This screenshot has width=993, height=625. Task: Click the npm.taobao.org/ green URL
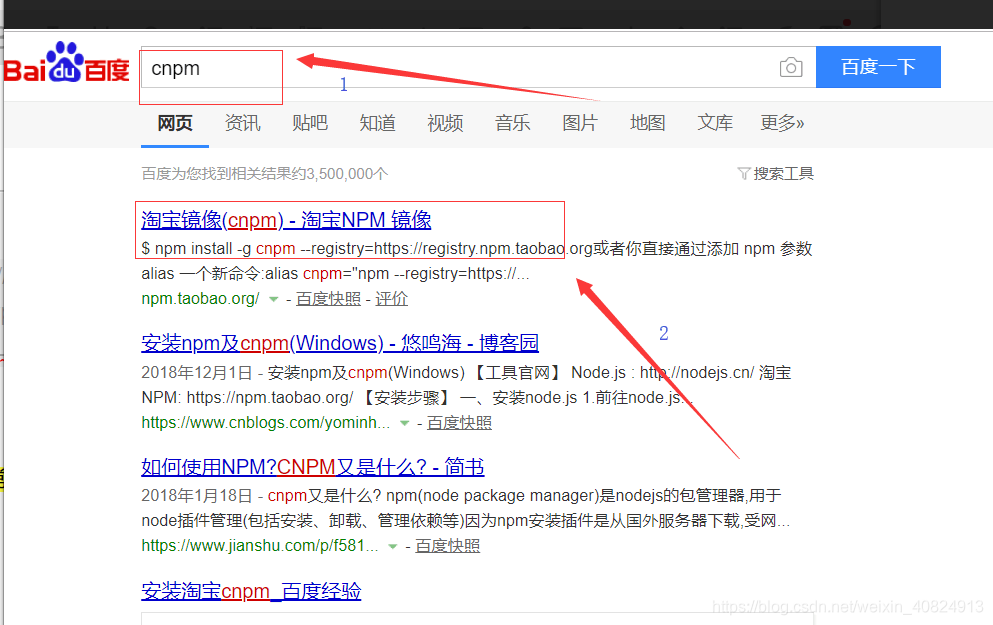point(200,298)
